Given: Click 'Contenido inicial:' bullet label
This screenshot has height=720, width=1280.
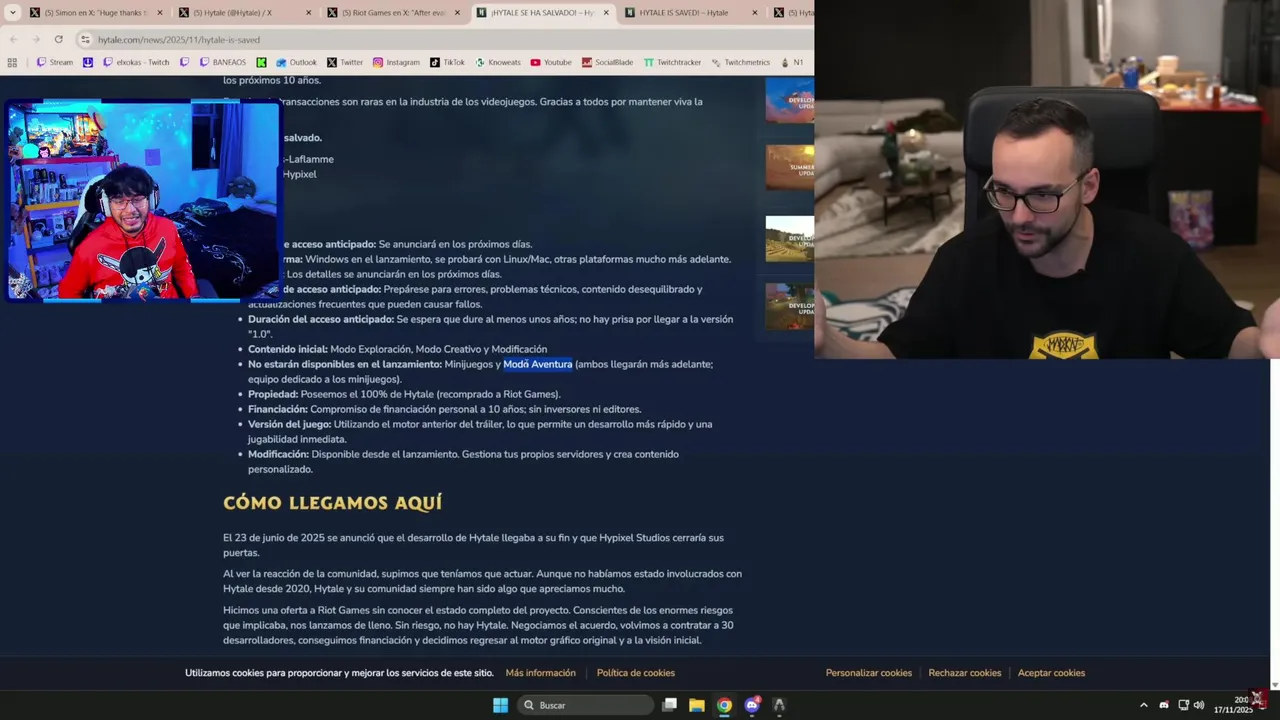Looking at the screenshot, I should 288,349.
